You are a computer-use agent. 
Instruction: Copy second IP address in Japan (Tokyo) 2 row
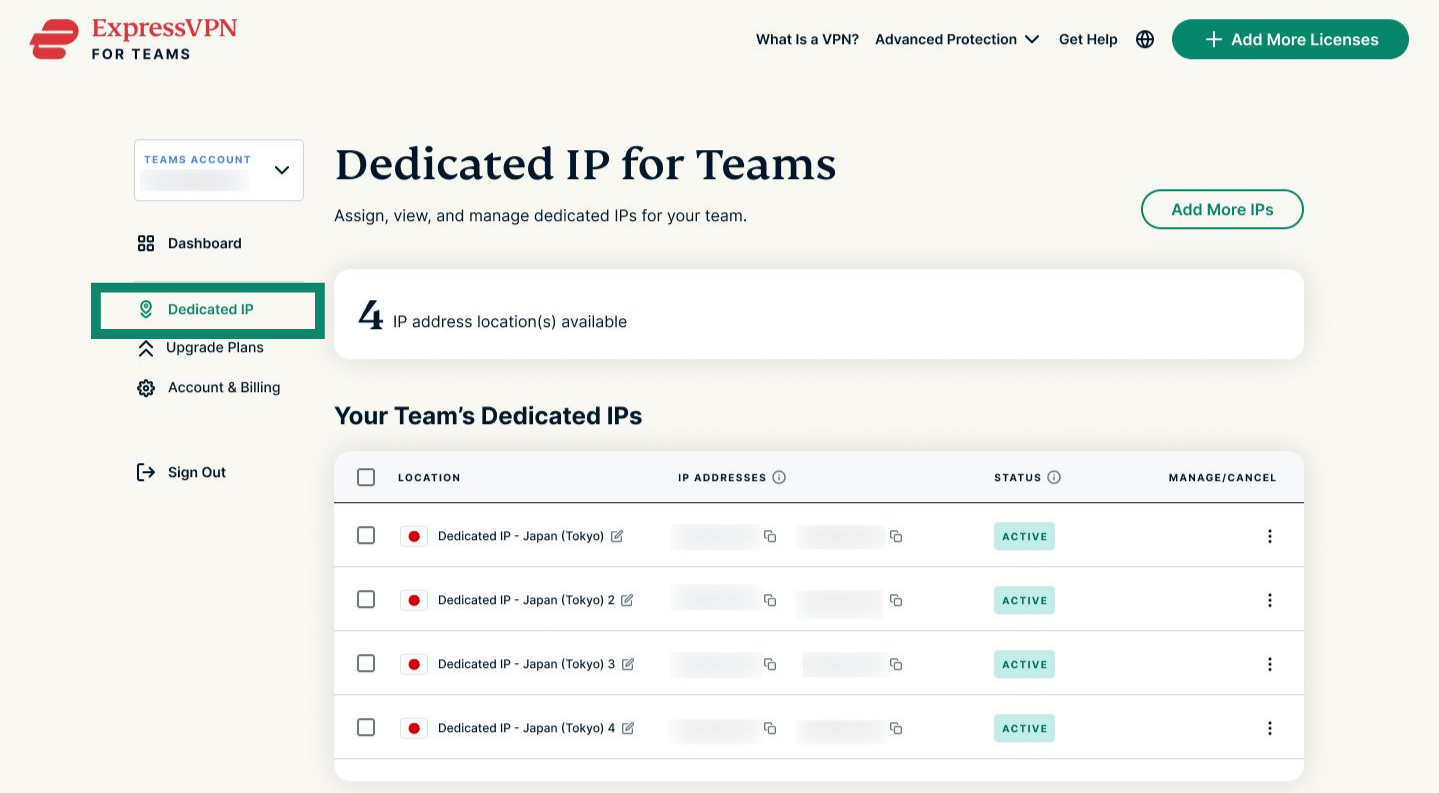coord(896,600)
